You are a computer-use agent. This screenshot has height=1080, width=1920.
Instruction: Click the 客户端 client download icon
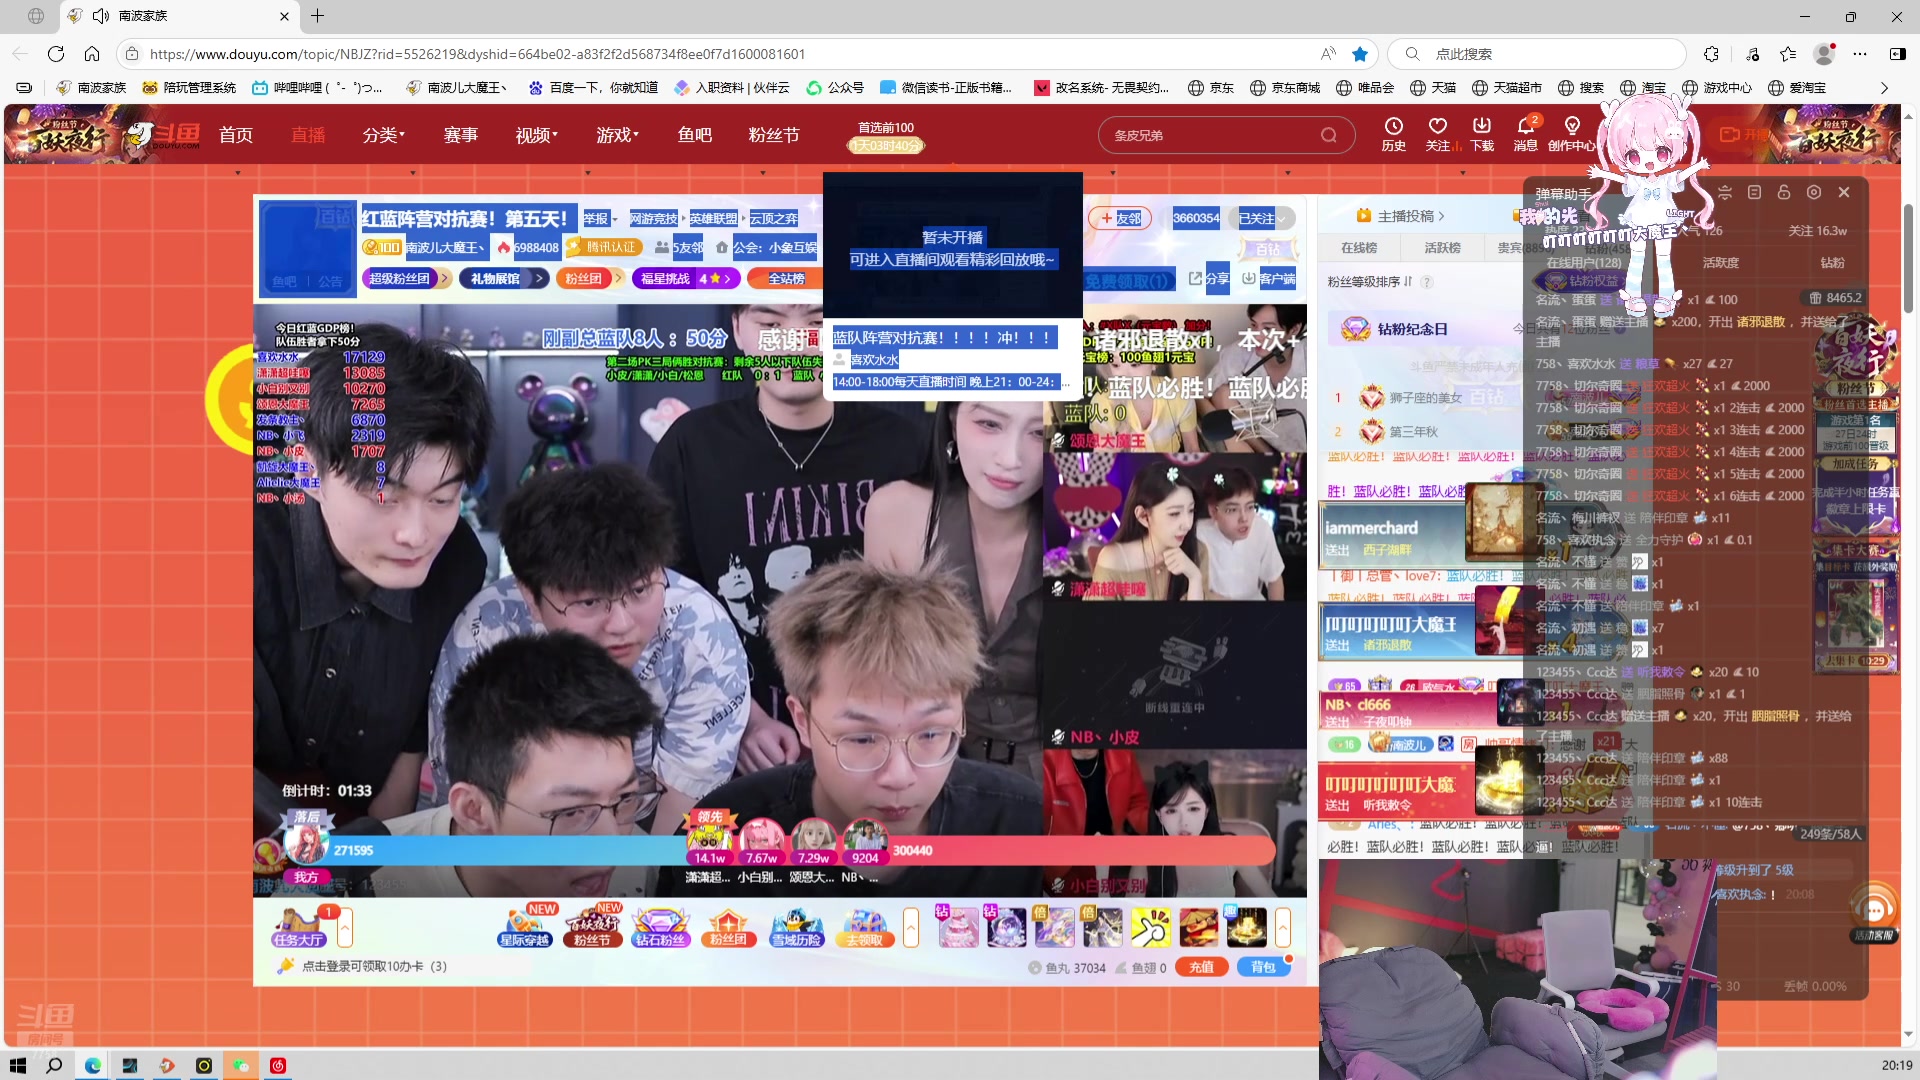[x=1268, y=279]
